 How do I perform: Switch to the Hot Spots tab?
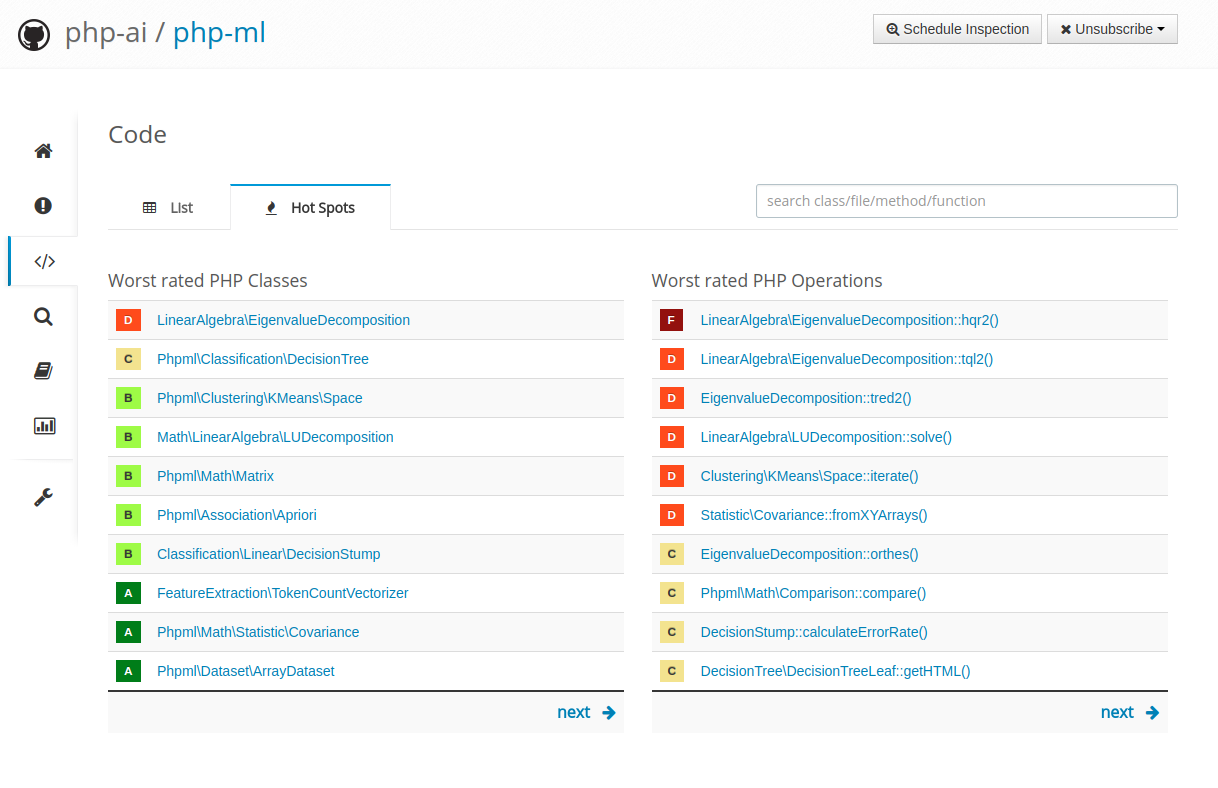[310, 208]
